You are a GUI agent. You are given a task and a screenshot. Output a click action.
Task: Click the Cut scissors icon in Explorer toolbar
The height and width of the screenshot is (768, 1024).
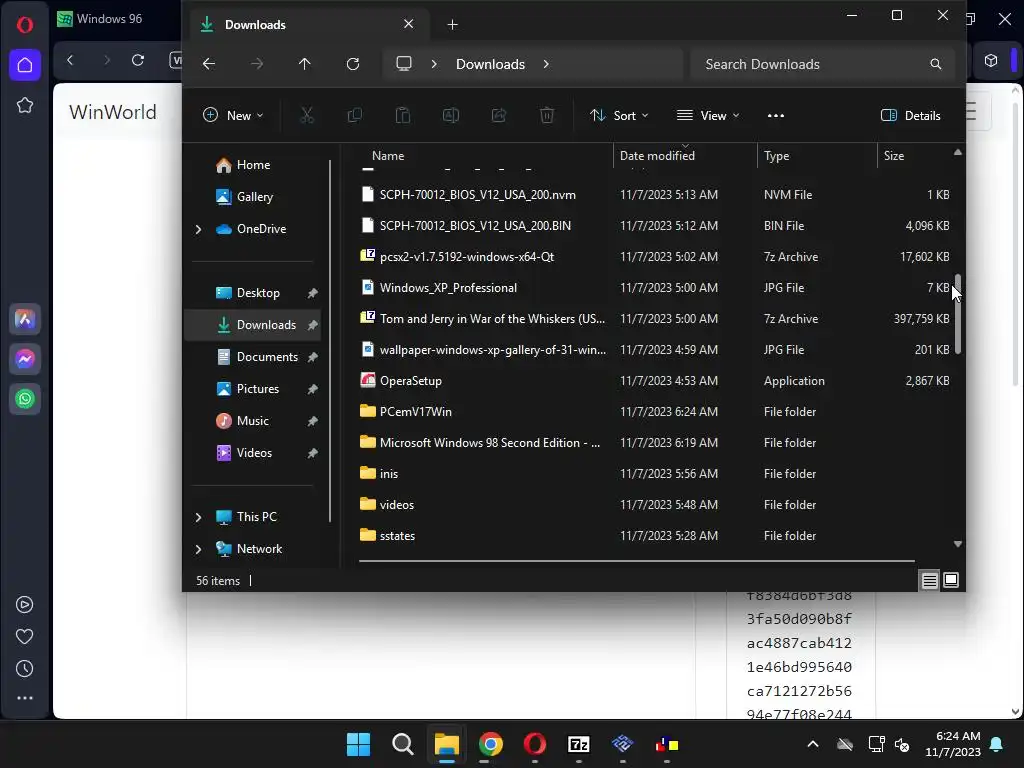[x=307, y=116]
